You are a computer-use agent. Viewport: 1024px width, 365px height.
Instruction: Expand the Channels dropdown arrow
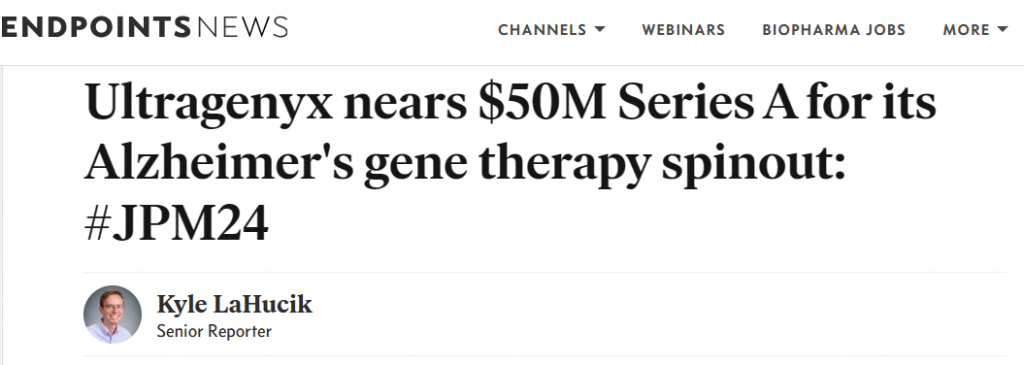600,29
